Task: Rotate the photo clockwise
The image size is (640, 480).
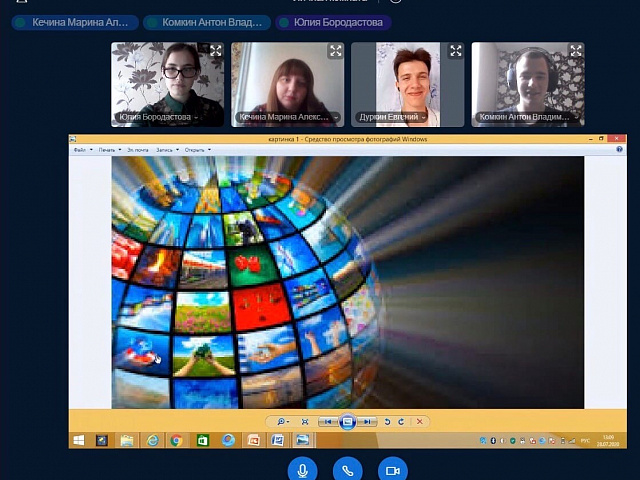Action: point(401,422)
